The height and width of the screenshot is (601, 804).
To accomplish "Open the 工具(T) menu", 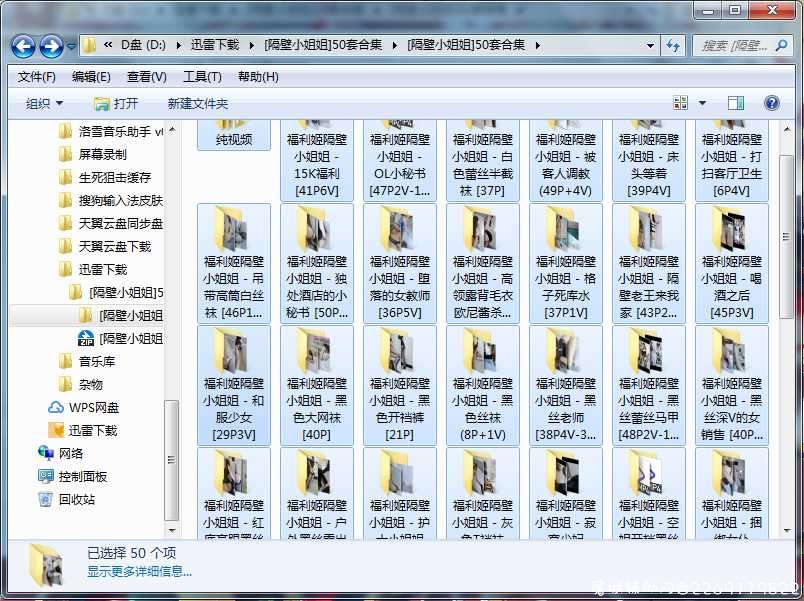I will pos(202,77).
